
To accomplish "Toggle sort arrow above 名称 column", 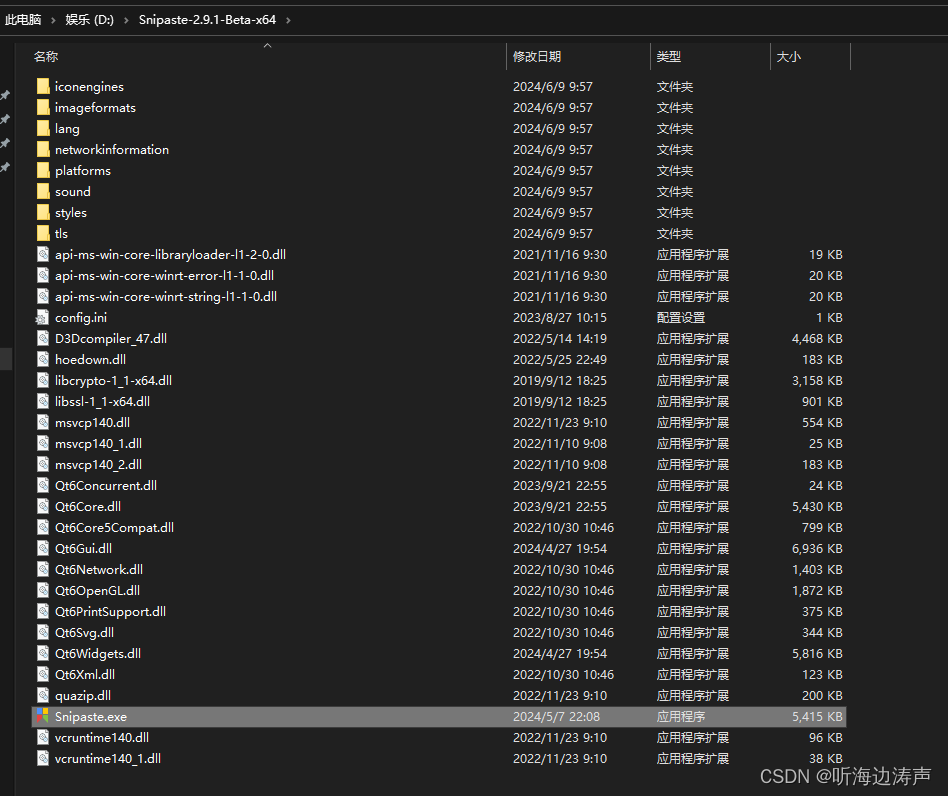I will coord(267,45).
